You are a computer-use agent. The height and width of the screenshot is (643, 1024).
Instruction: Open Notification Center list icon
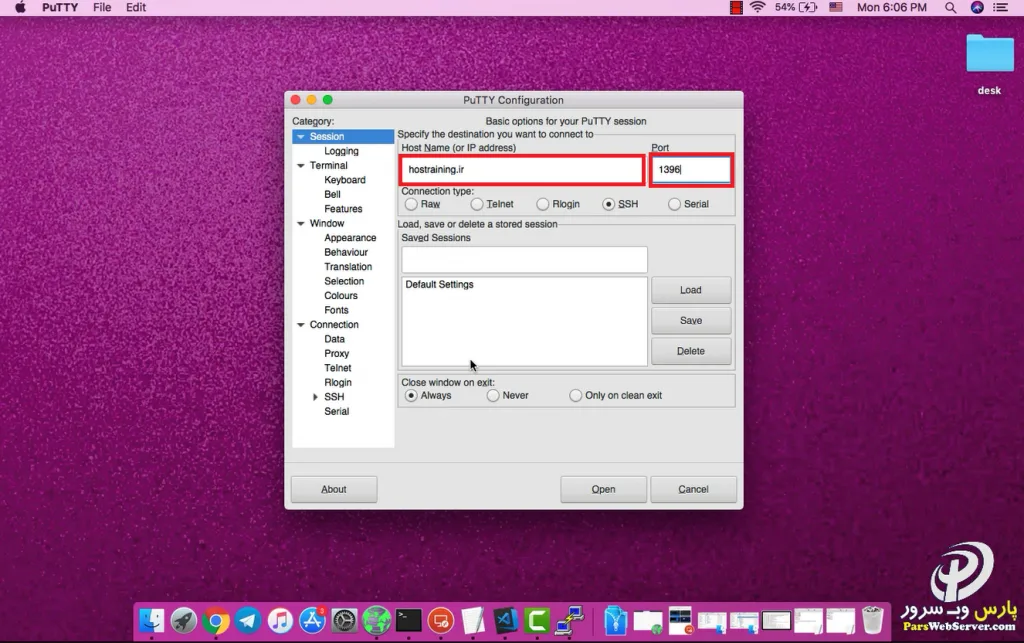point(1000,7)
